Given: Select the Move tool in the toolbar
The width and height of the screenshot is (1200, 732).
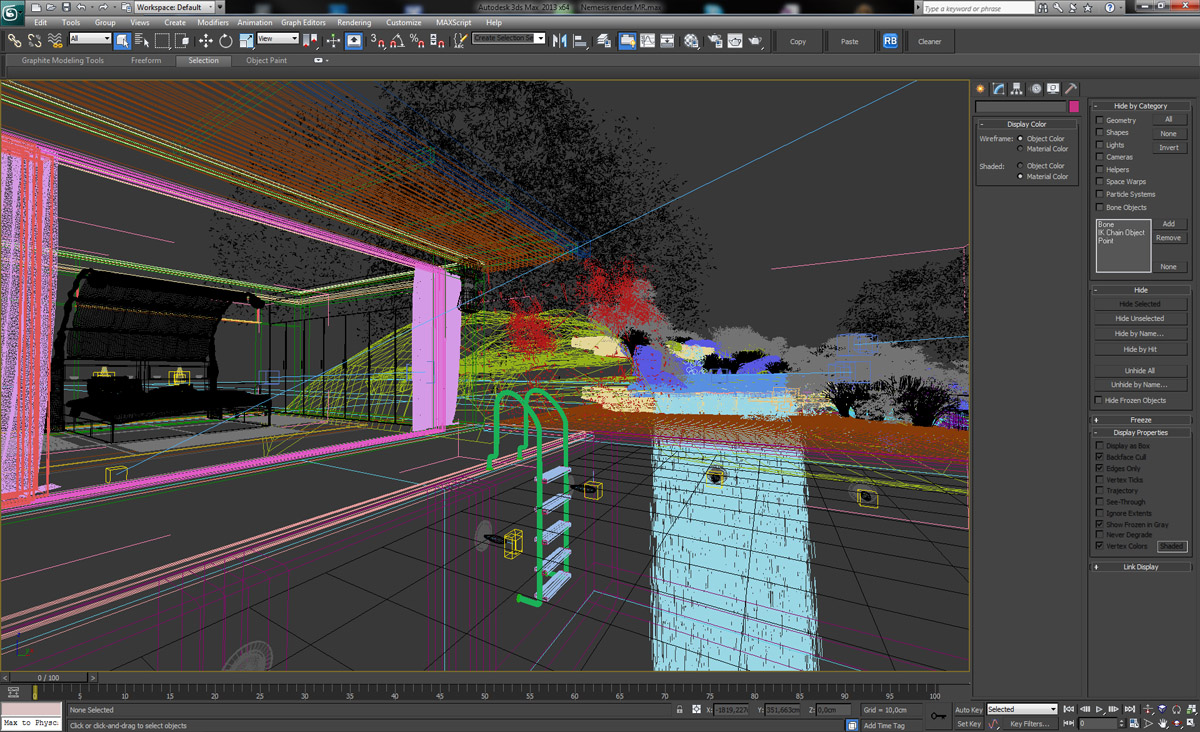Looking at the screenshot, I should 205,41.
